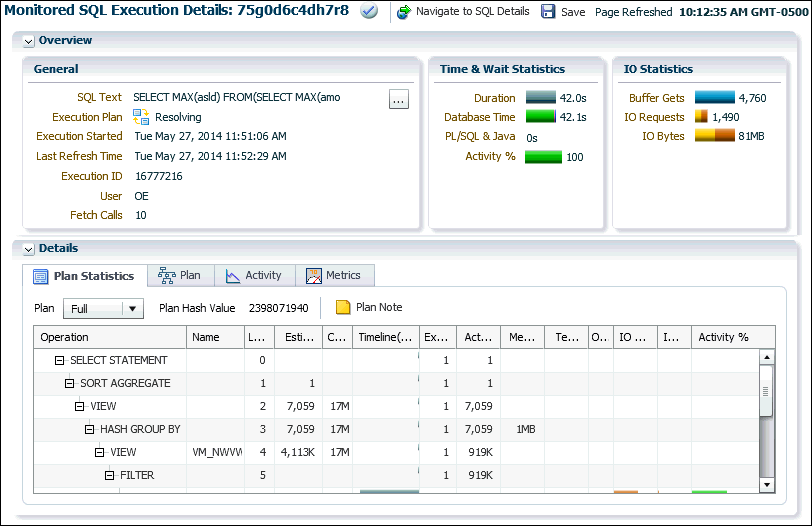
Task: Click the ellipsis button to show full SQL text
Action: point(398,99)
